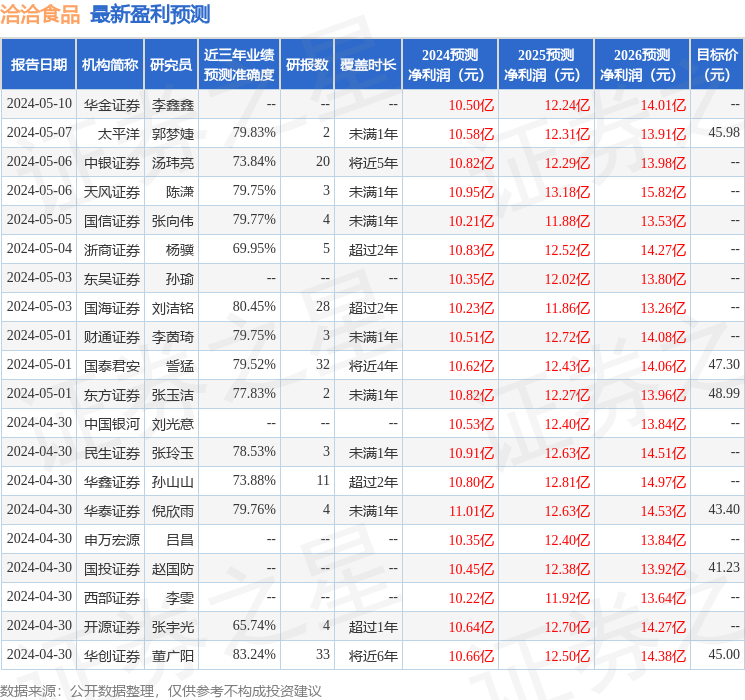
Task: Click the 财通证券 institution cell
Action: 112,337
